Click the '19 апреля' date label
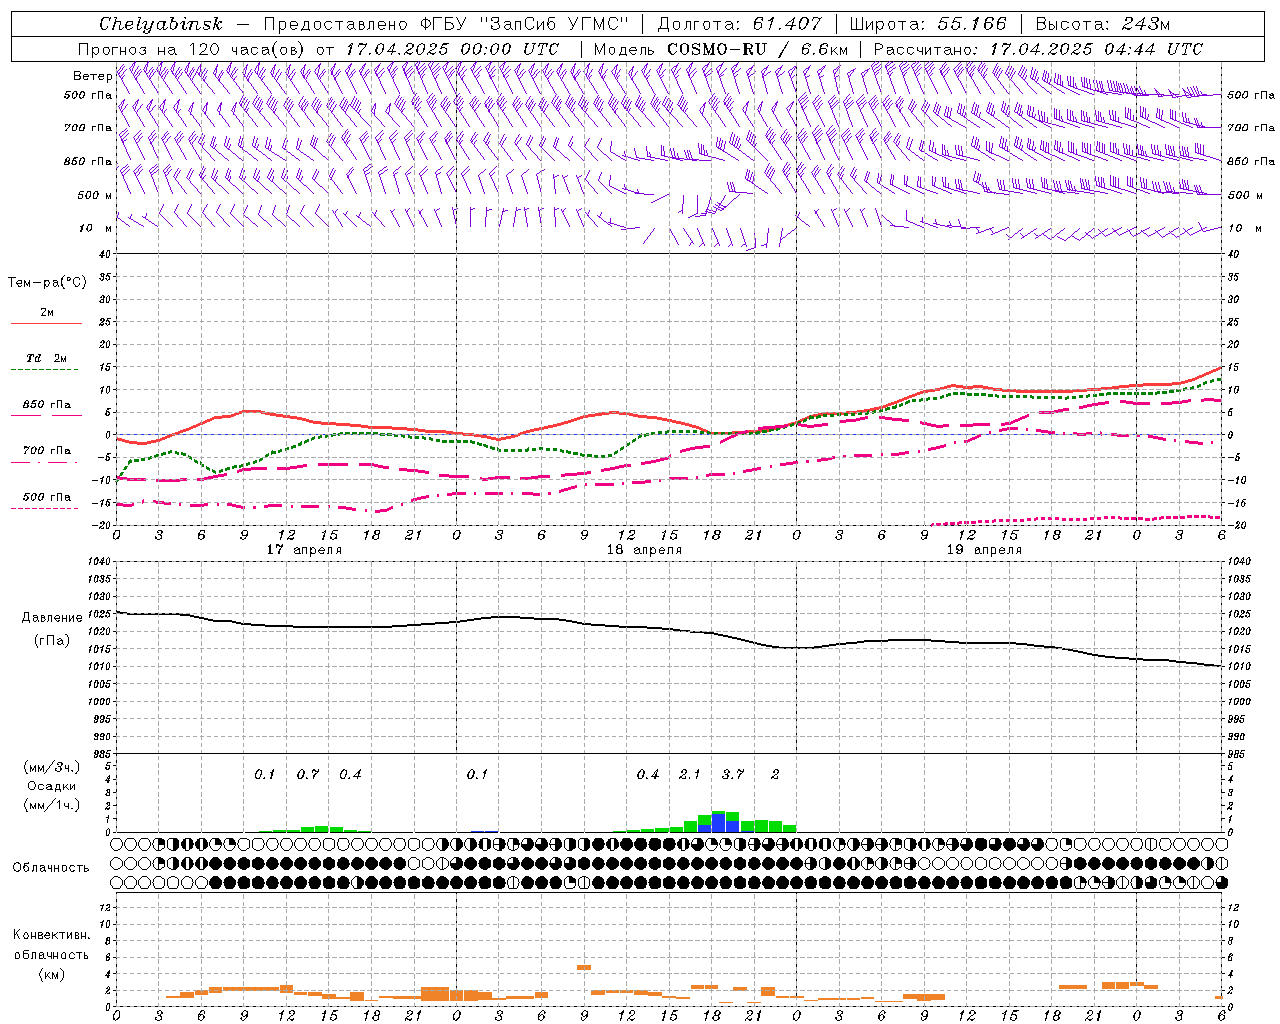The image size is (1280, 1024). coord(984,550)
